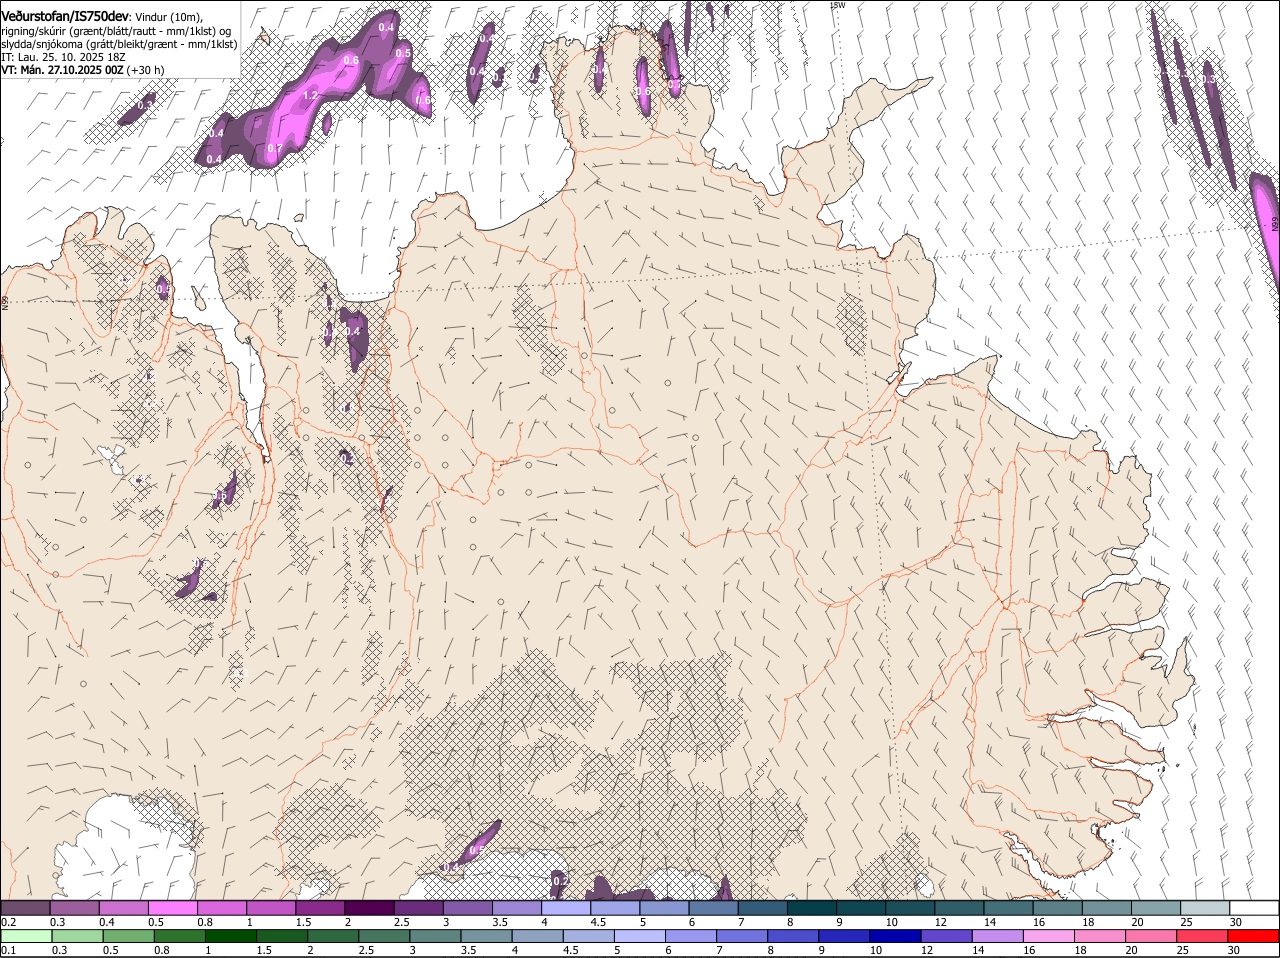Click the '1.2' precipitation value on the map
The width and height of the screenshot is (1280, 958).
click(x=310, y=96)
